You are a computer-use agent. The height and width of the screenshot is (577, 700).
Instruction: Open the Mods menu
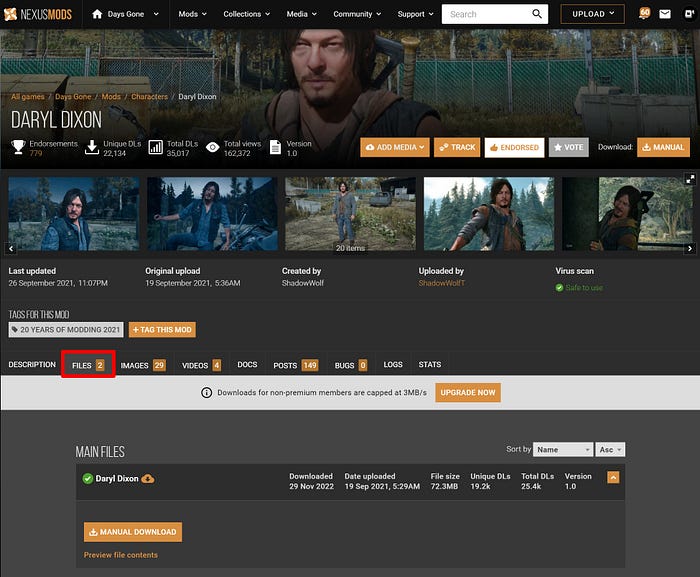point(192,14)
